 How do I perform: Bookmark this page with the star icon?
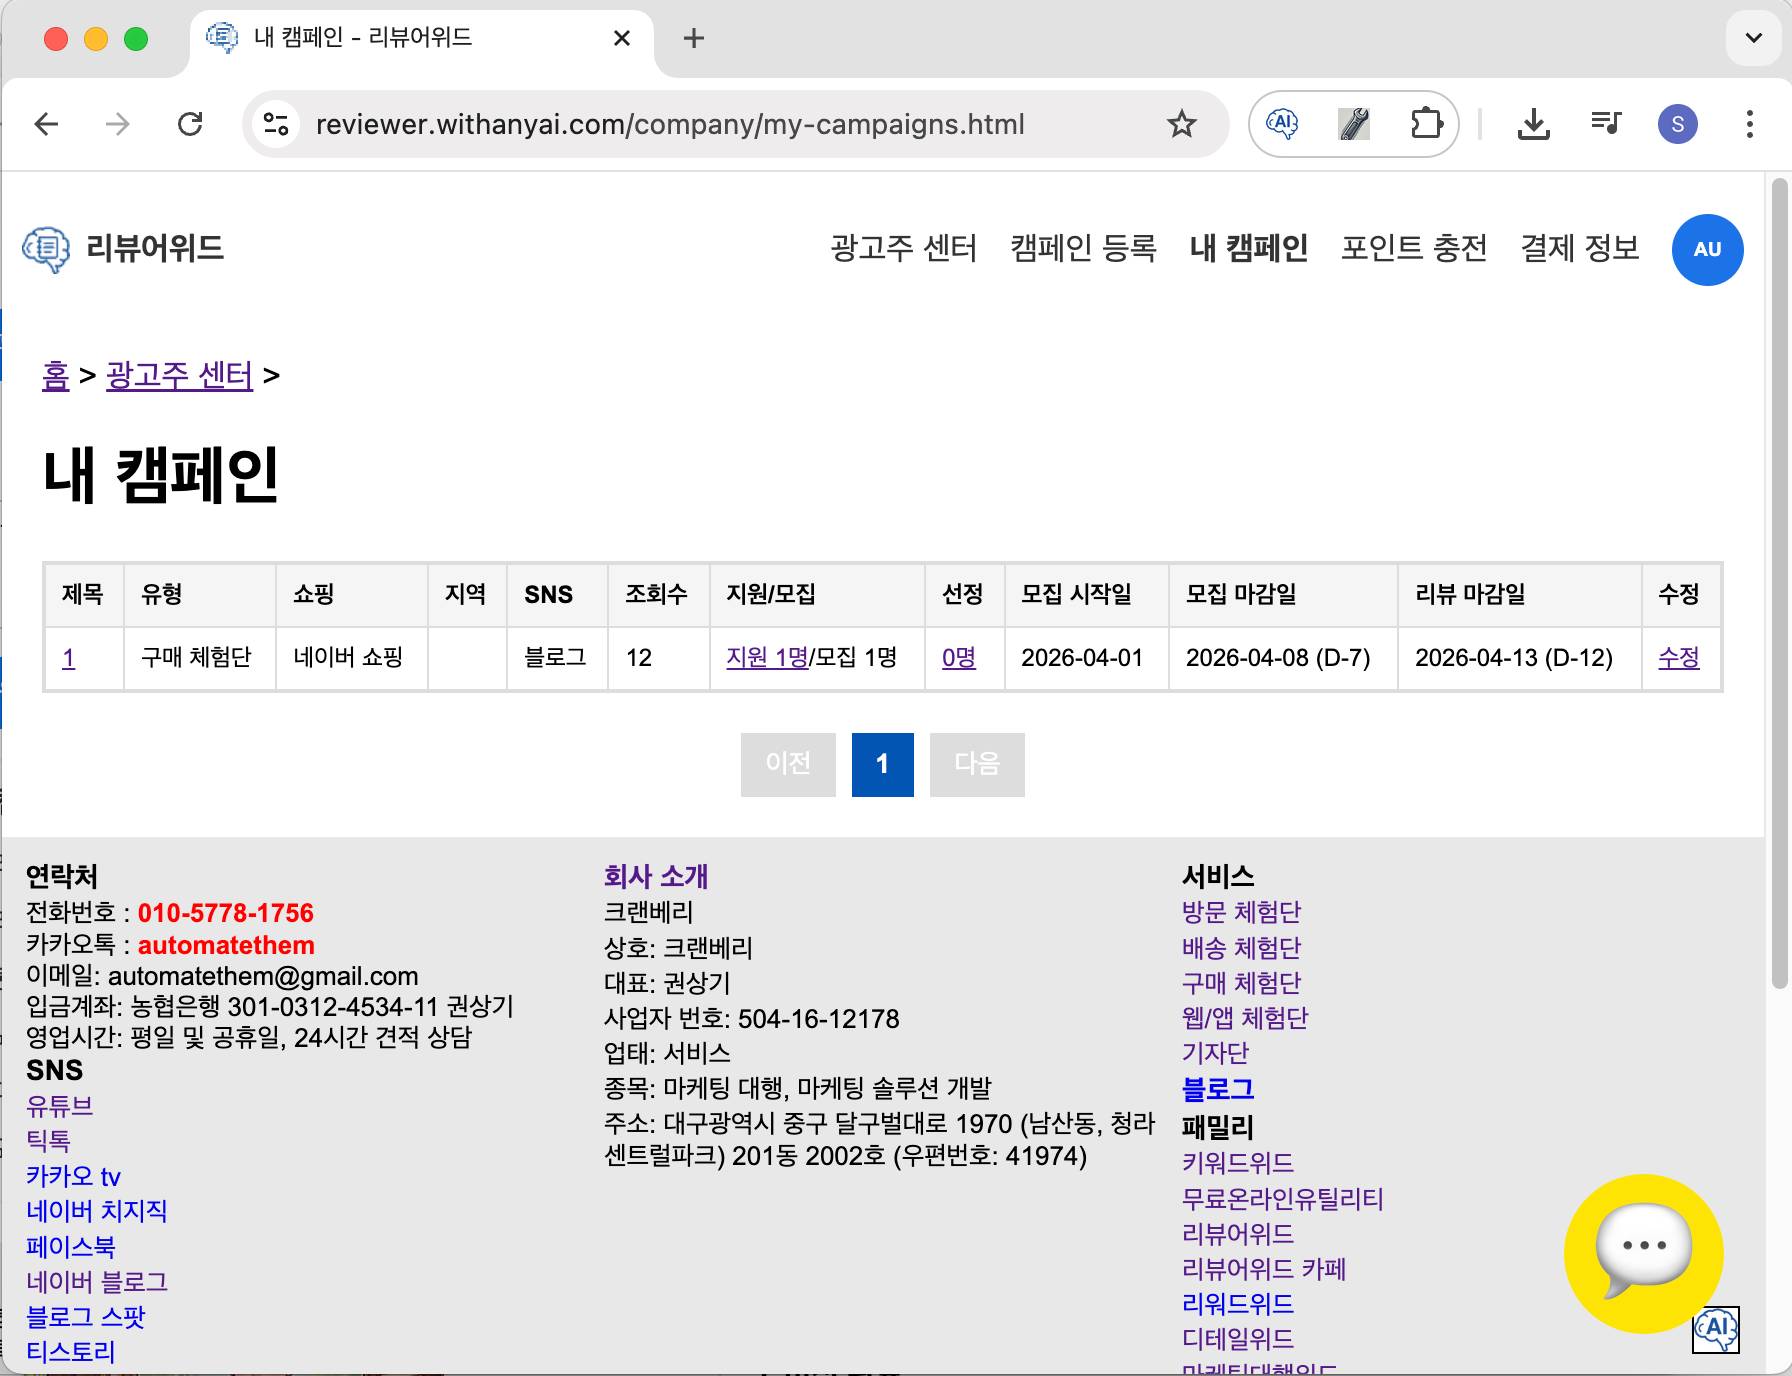[1181, 124]
